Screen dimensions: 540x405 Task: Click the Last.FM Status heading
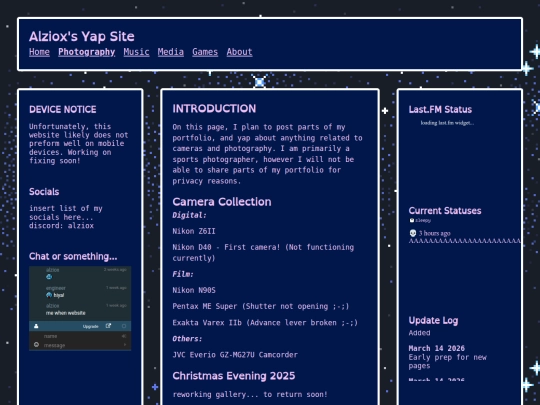(440, 110)
